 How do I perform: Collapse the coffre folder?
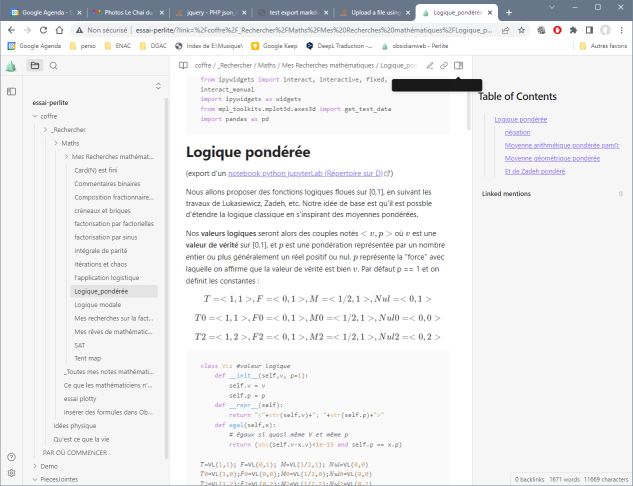pyautogui.click(x=35, y=116)
